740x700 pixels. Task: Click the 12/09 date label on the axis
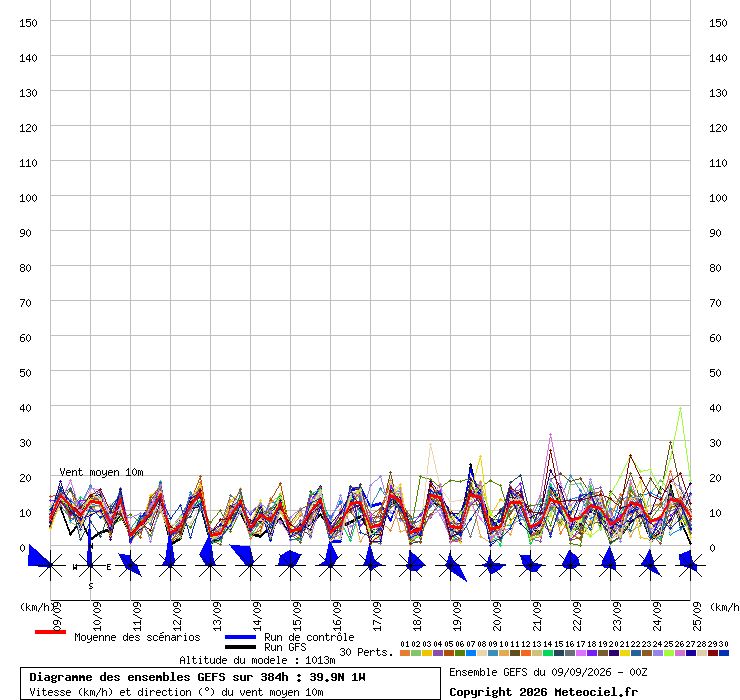tap(177, 616)
